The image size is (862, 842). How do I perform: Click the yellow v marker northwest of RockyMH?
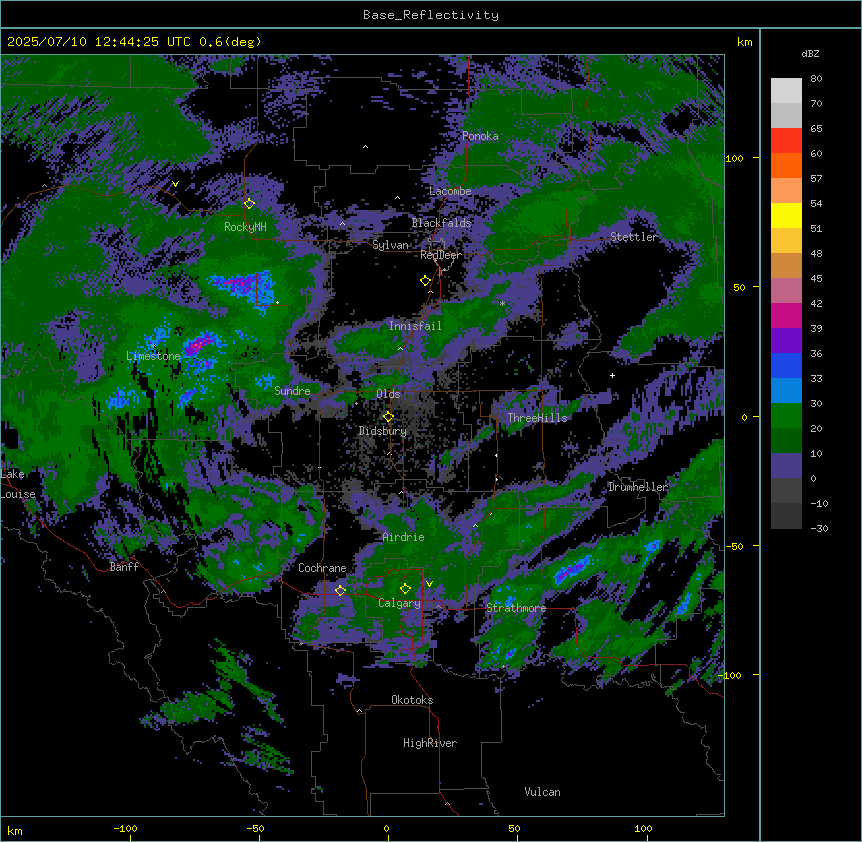coord(175,184)
